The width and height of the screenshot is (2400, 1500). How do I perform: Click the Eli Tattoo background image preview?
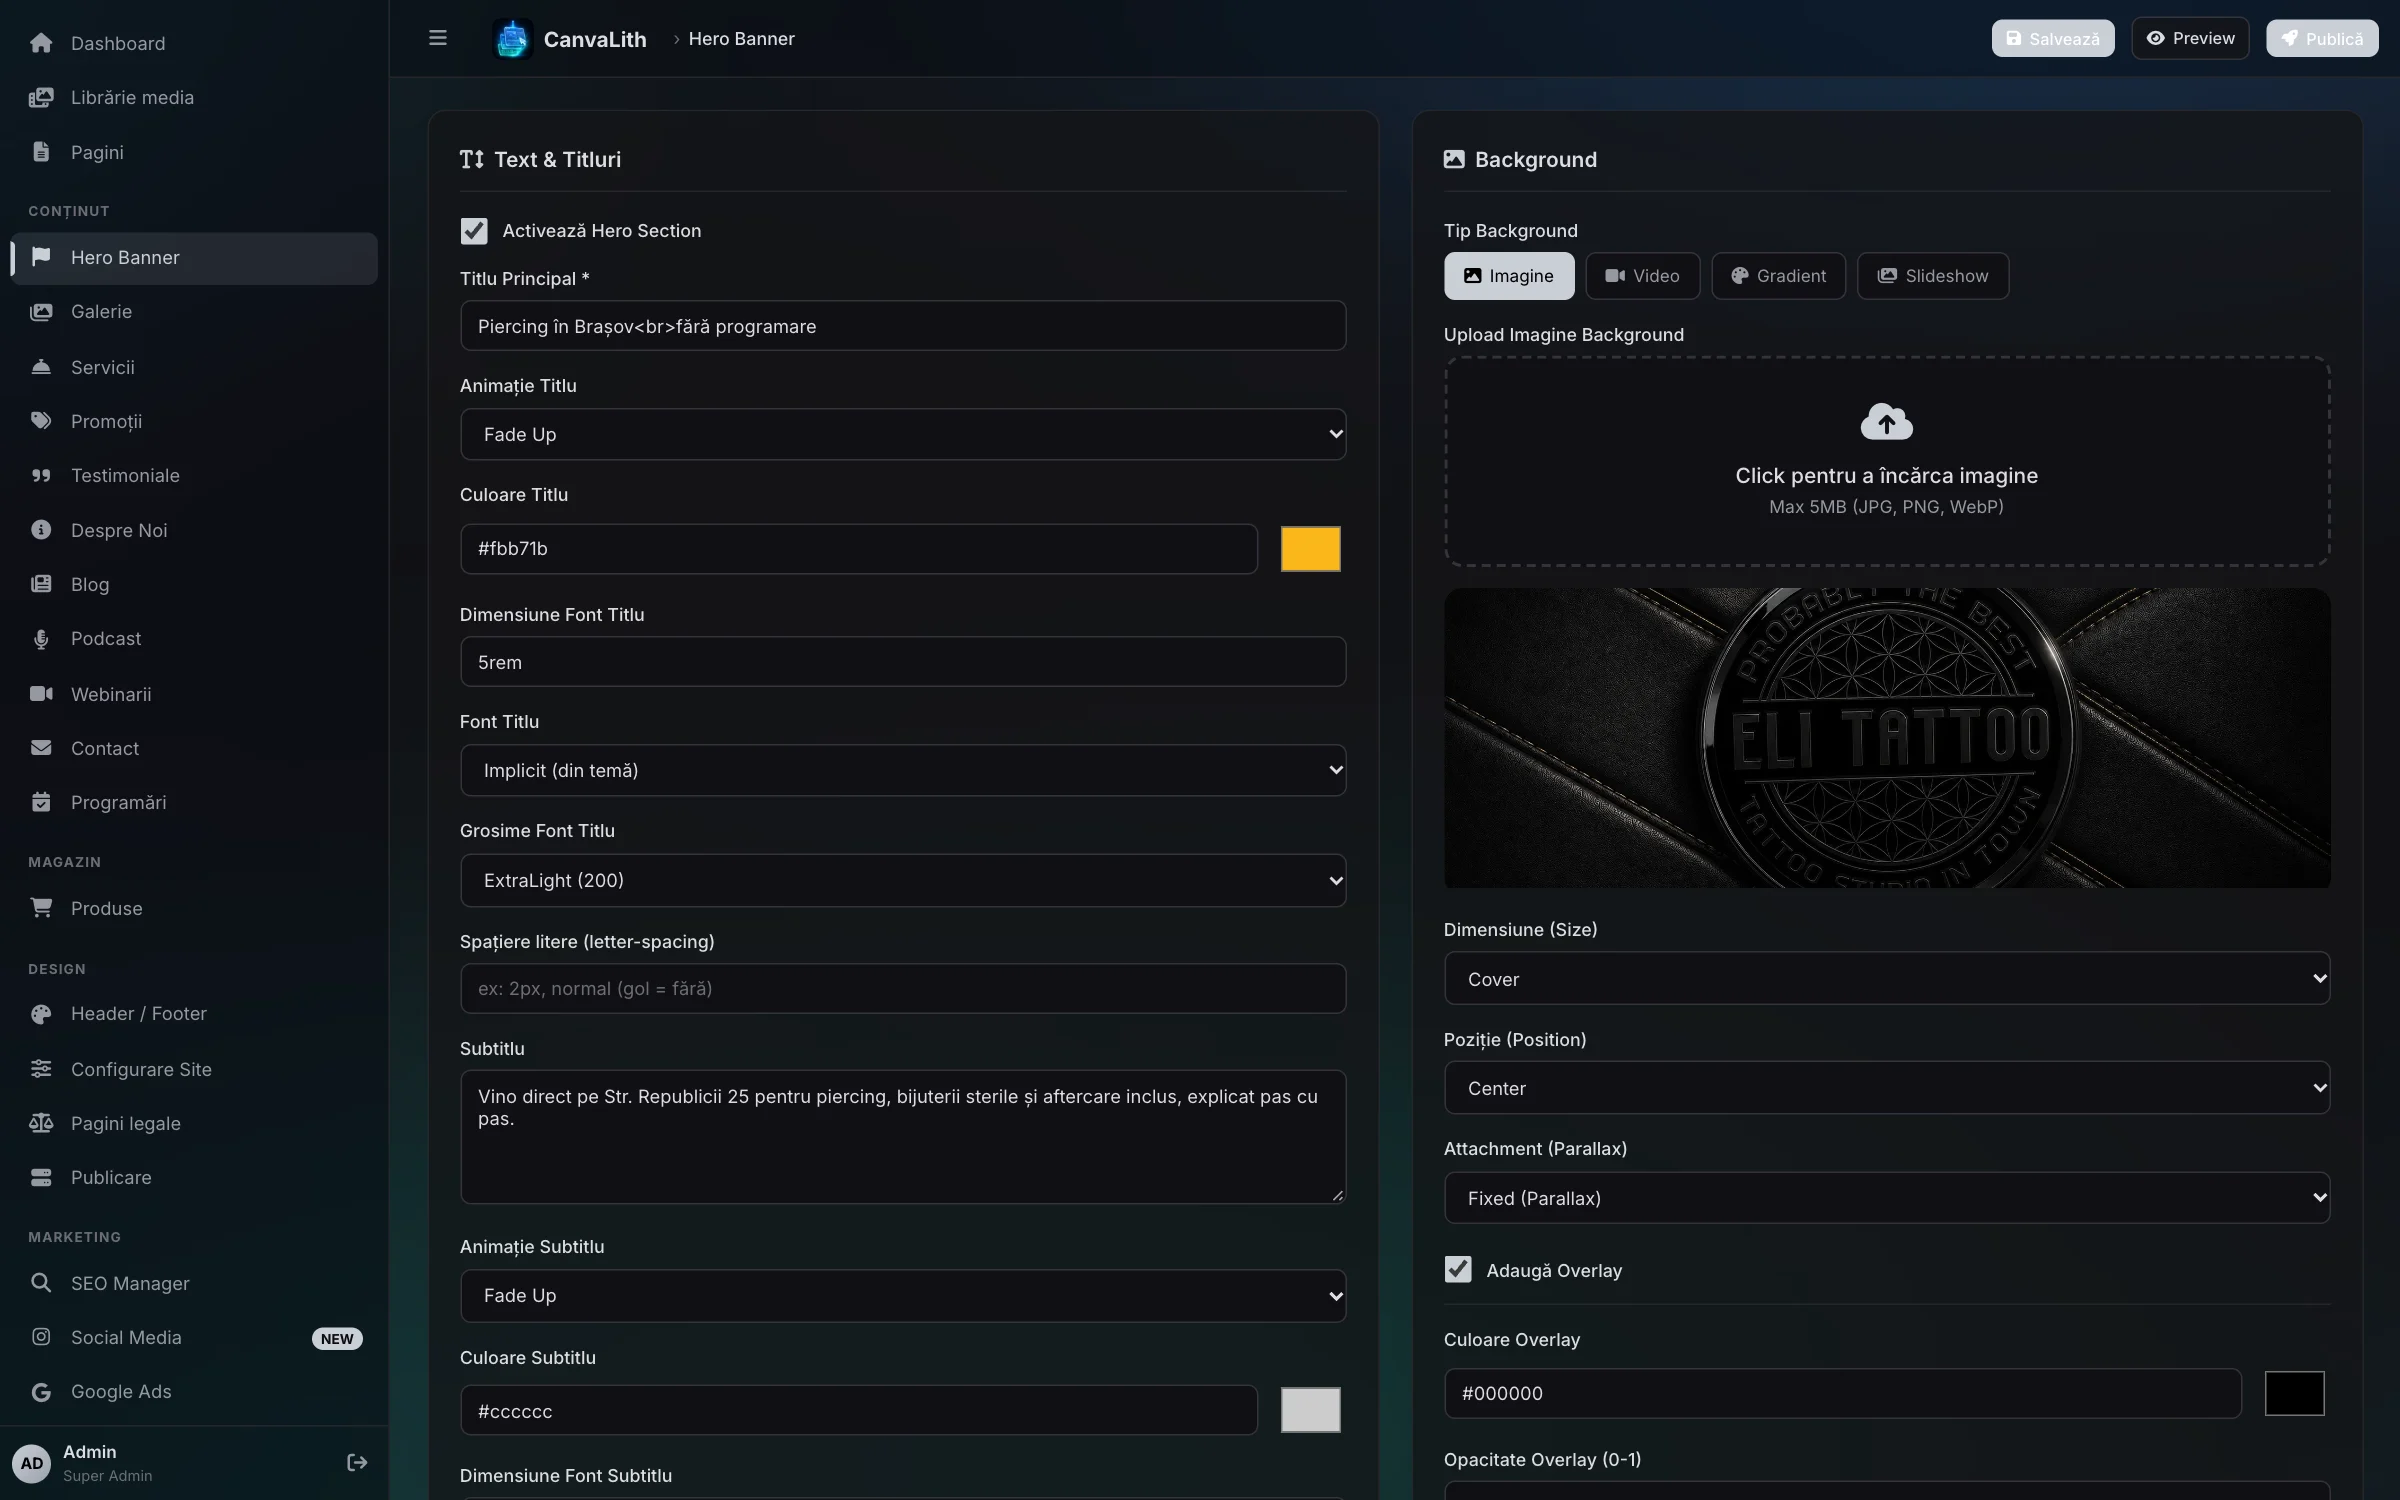tap(1887, 738)
